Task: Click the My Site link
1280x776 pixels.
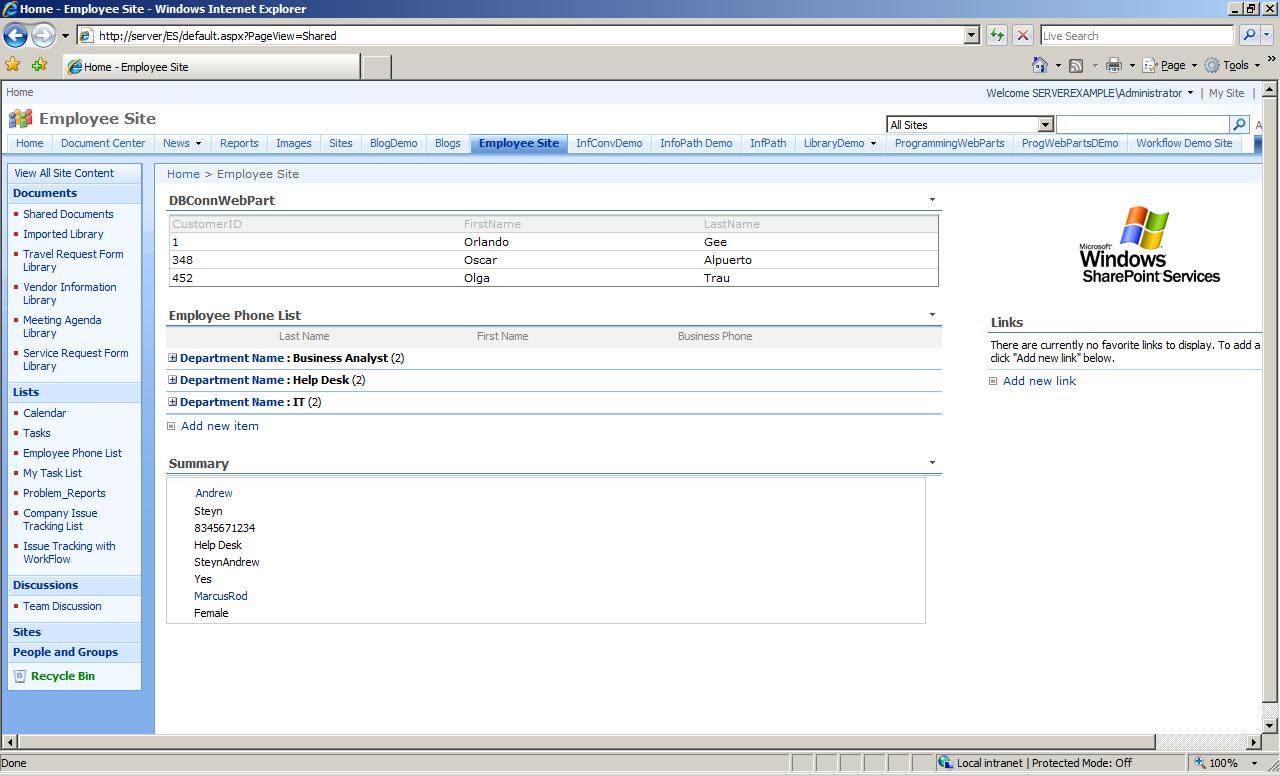Action: pos(1226,93)
